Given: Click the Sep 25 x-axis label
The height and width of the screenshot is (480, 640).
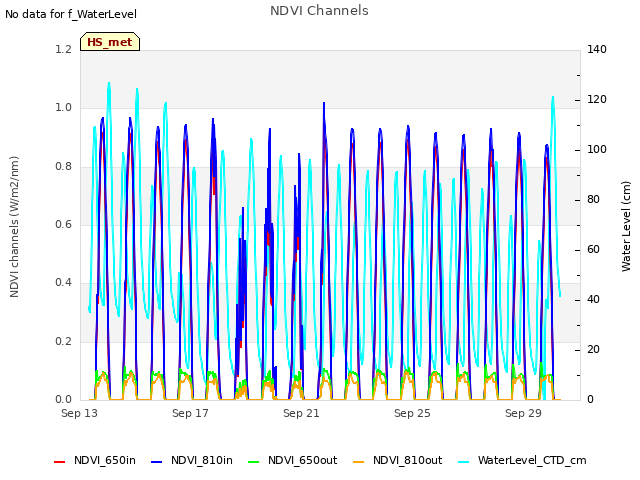Looking at the screenshot, I should click(412, 413).
